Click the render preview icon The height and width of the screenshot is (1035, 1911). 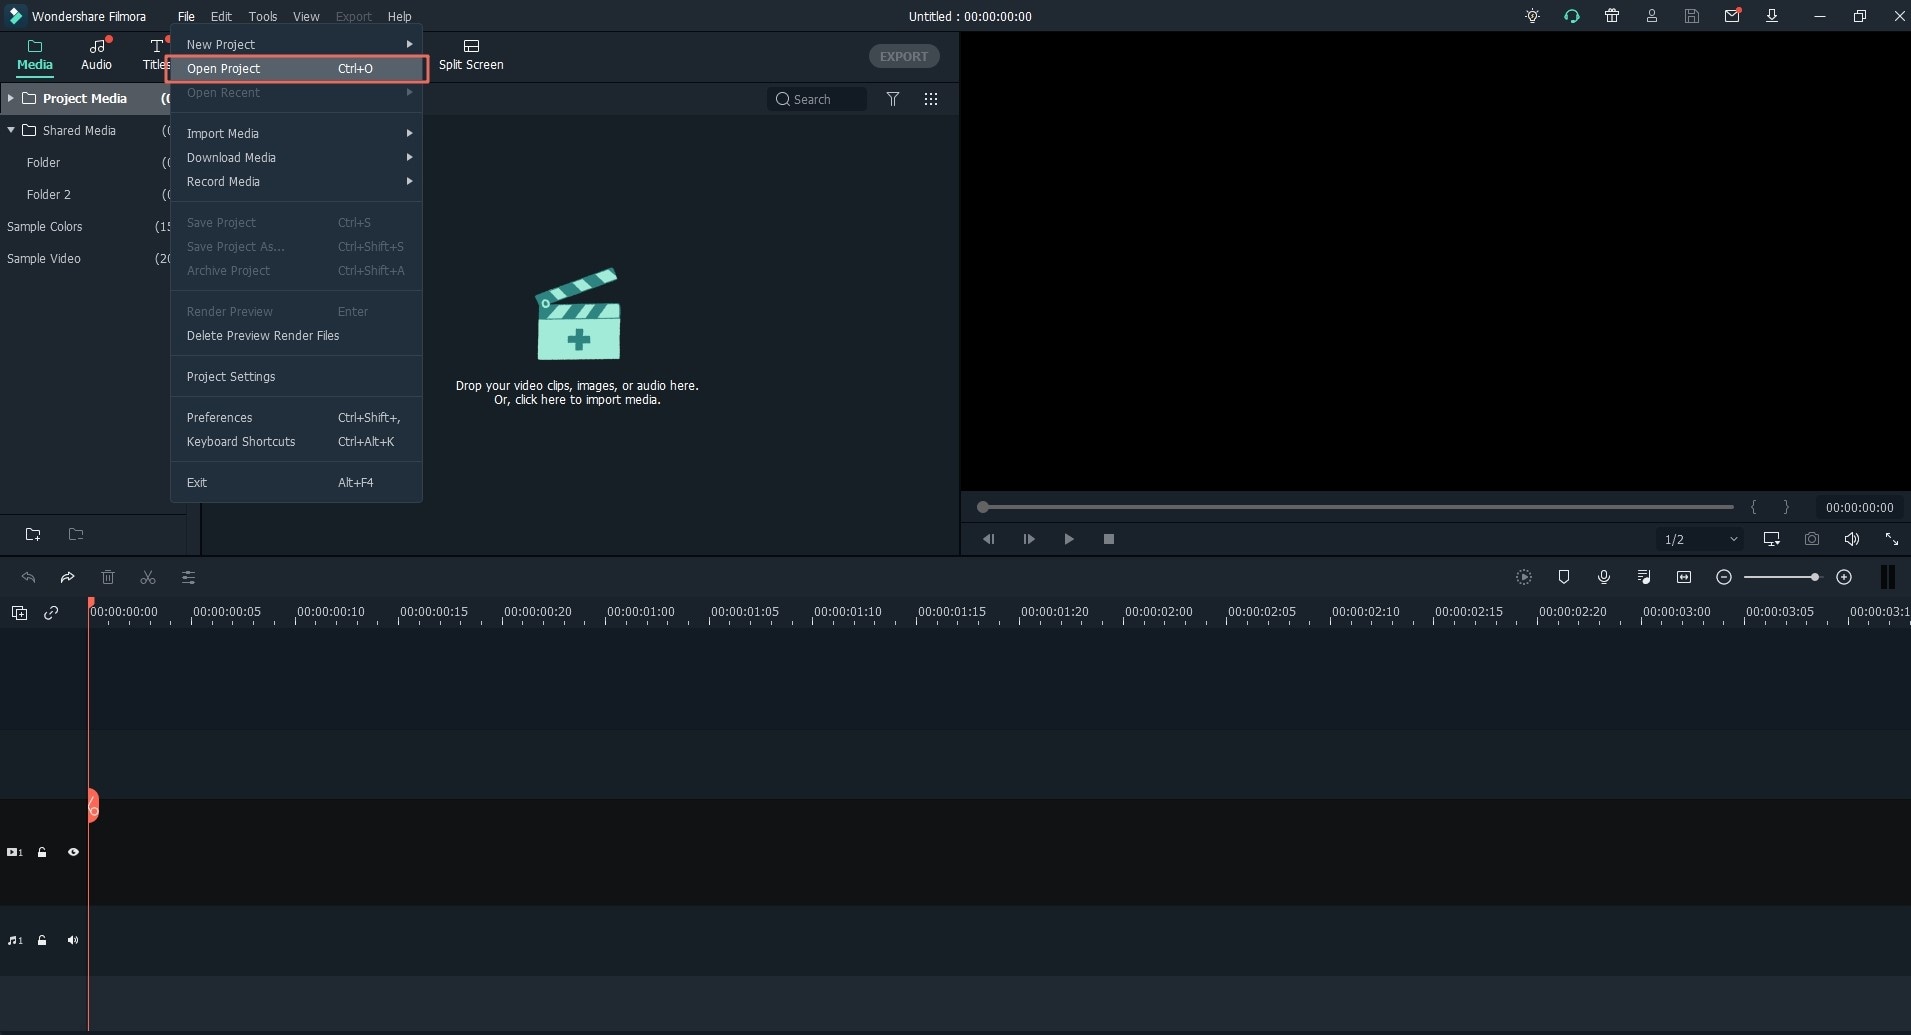1524,577
